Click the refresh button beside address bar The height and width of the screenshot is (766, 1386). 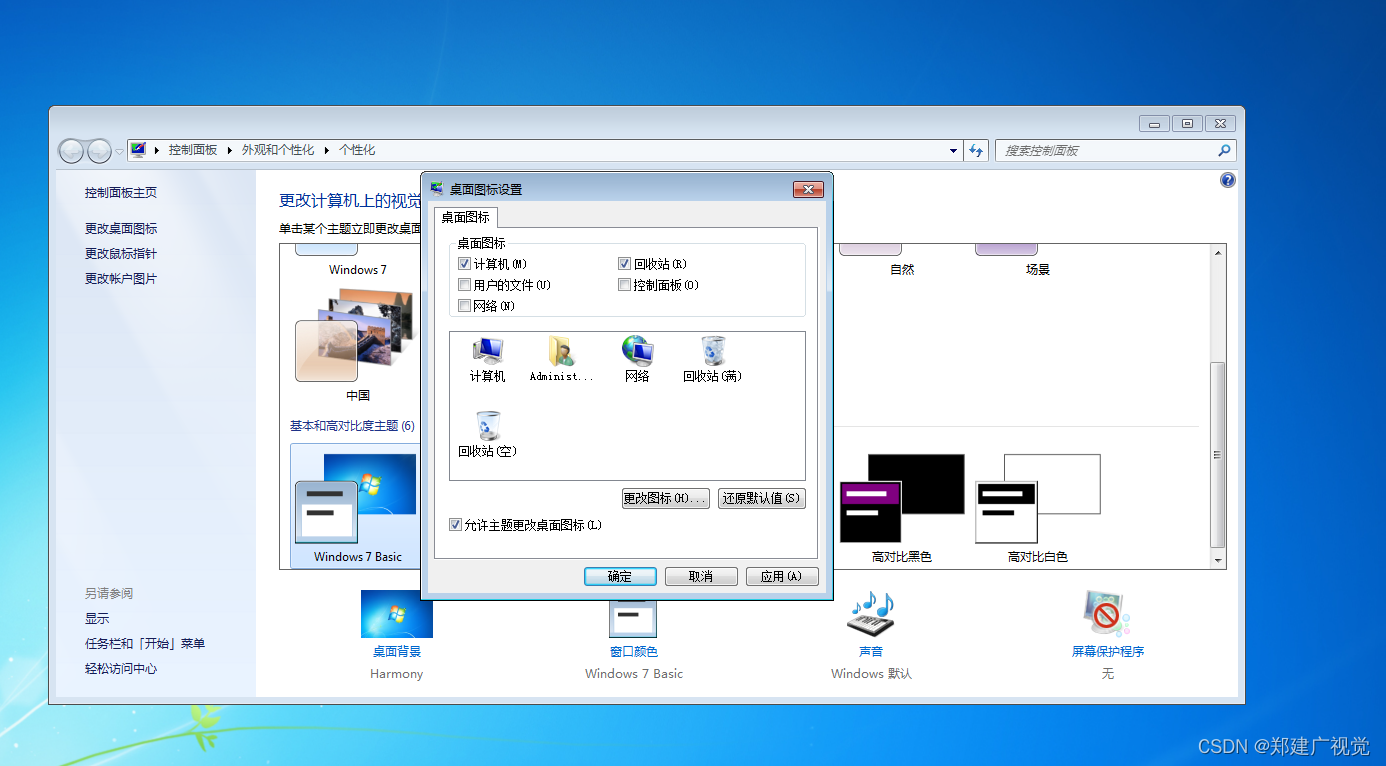click(x=976, y=150)
